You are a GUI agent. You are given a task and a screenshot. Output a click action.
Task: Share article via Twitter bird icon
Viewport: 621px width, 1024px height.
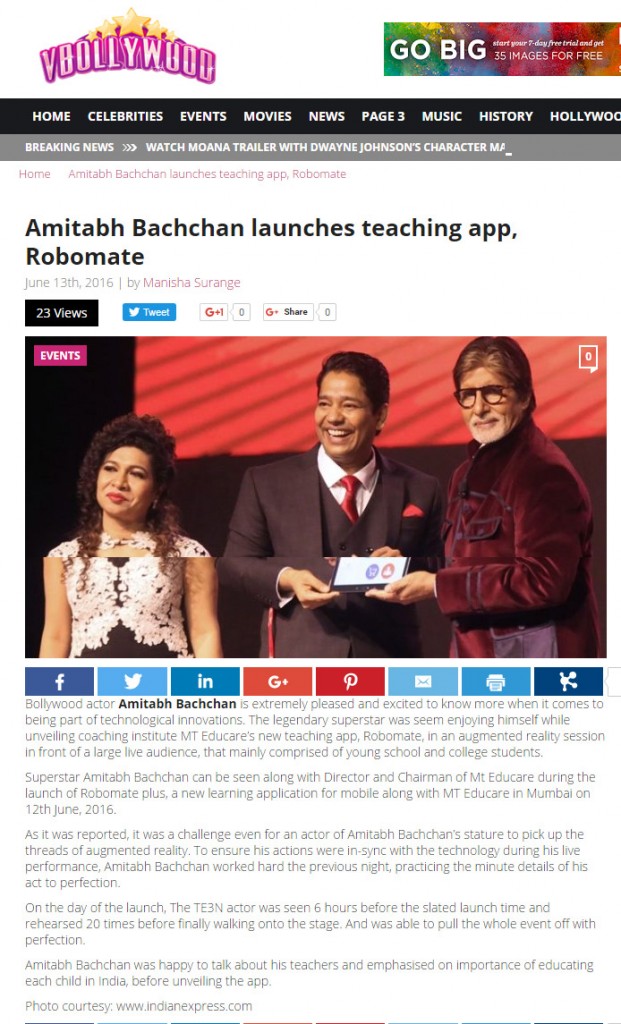[x=133, y=682]
